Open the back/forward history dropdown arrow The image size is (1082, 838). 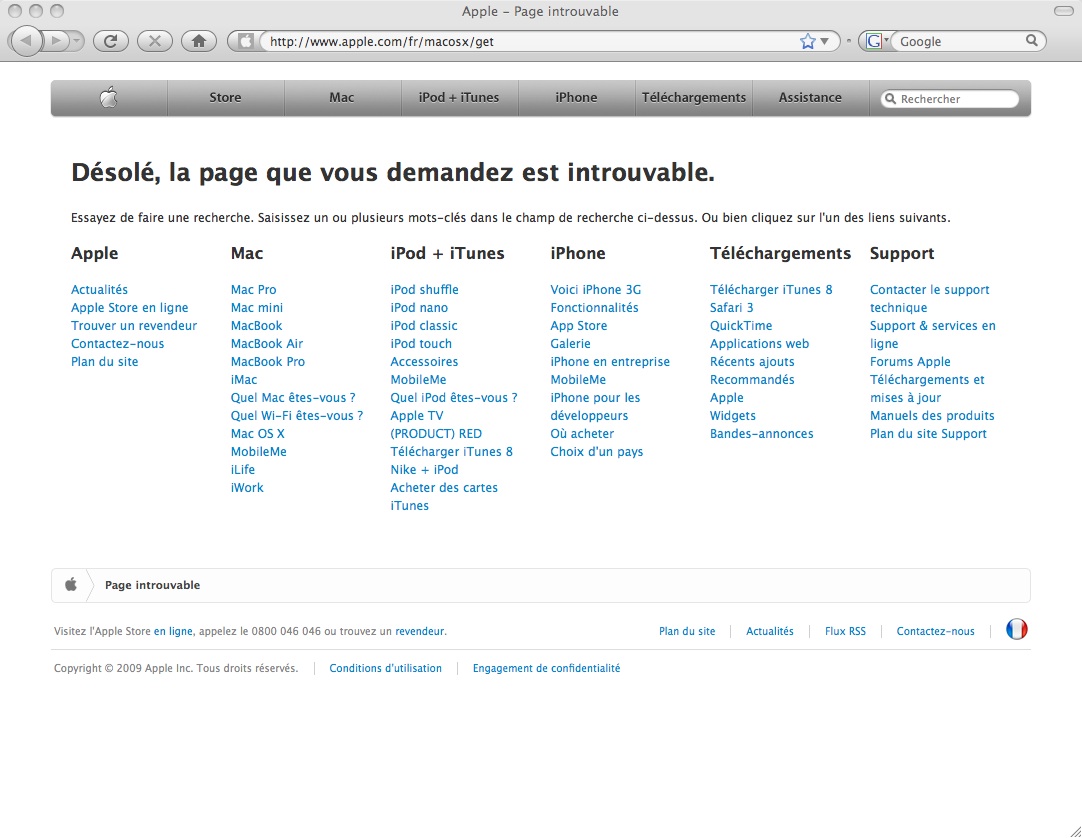click(x=76, y=41)
